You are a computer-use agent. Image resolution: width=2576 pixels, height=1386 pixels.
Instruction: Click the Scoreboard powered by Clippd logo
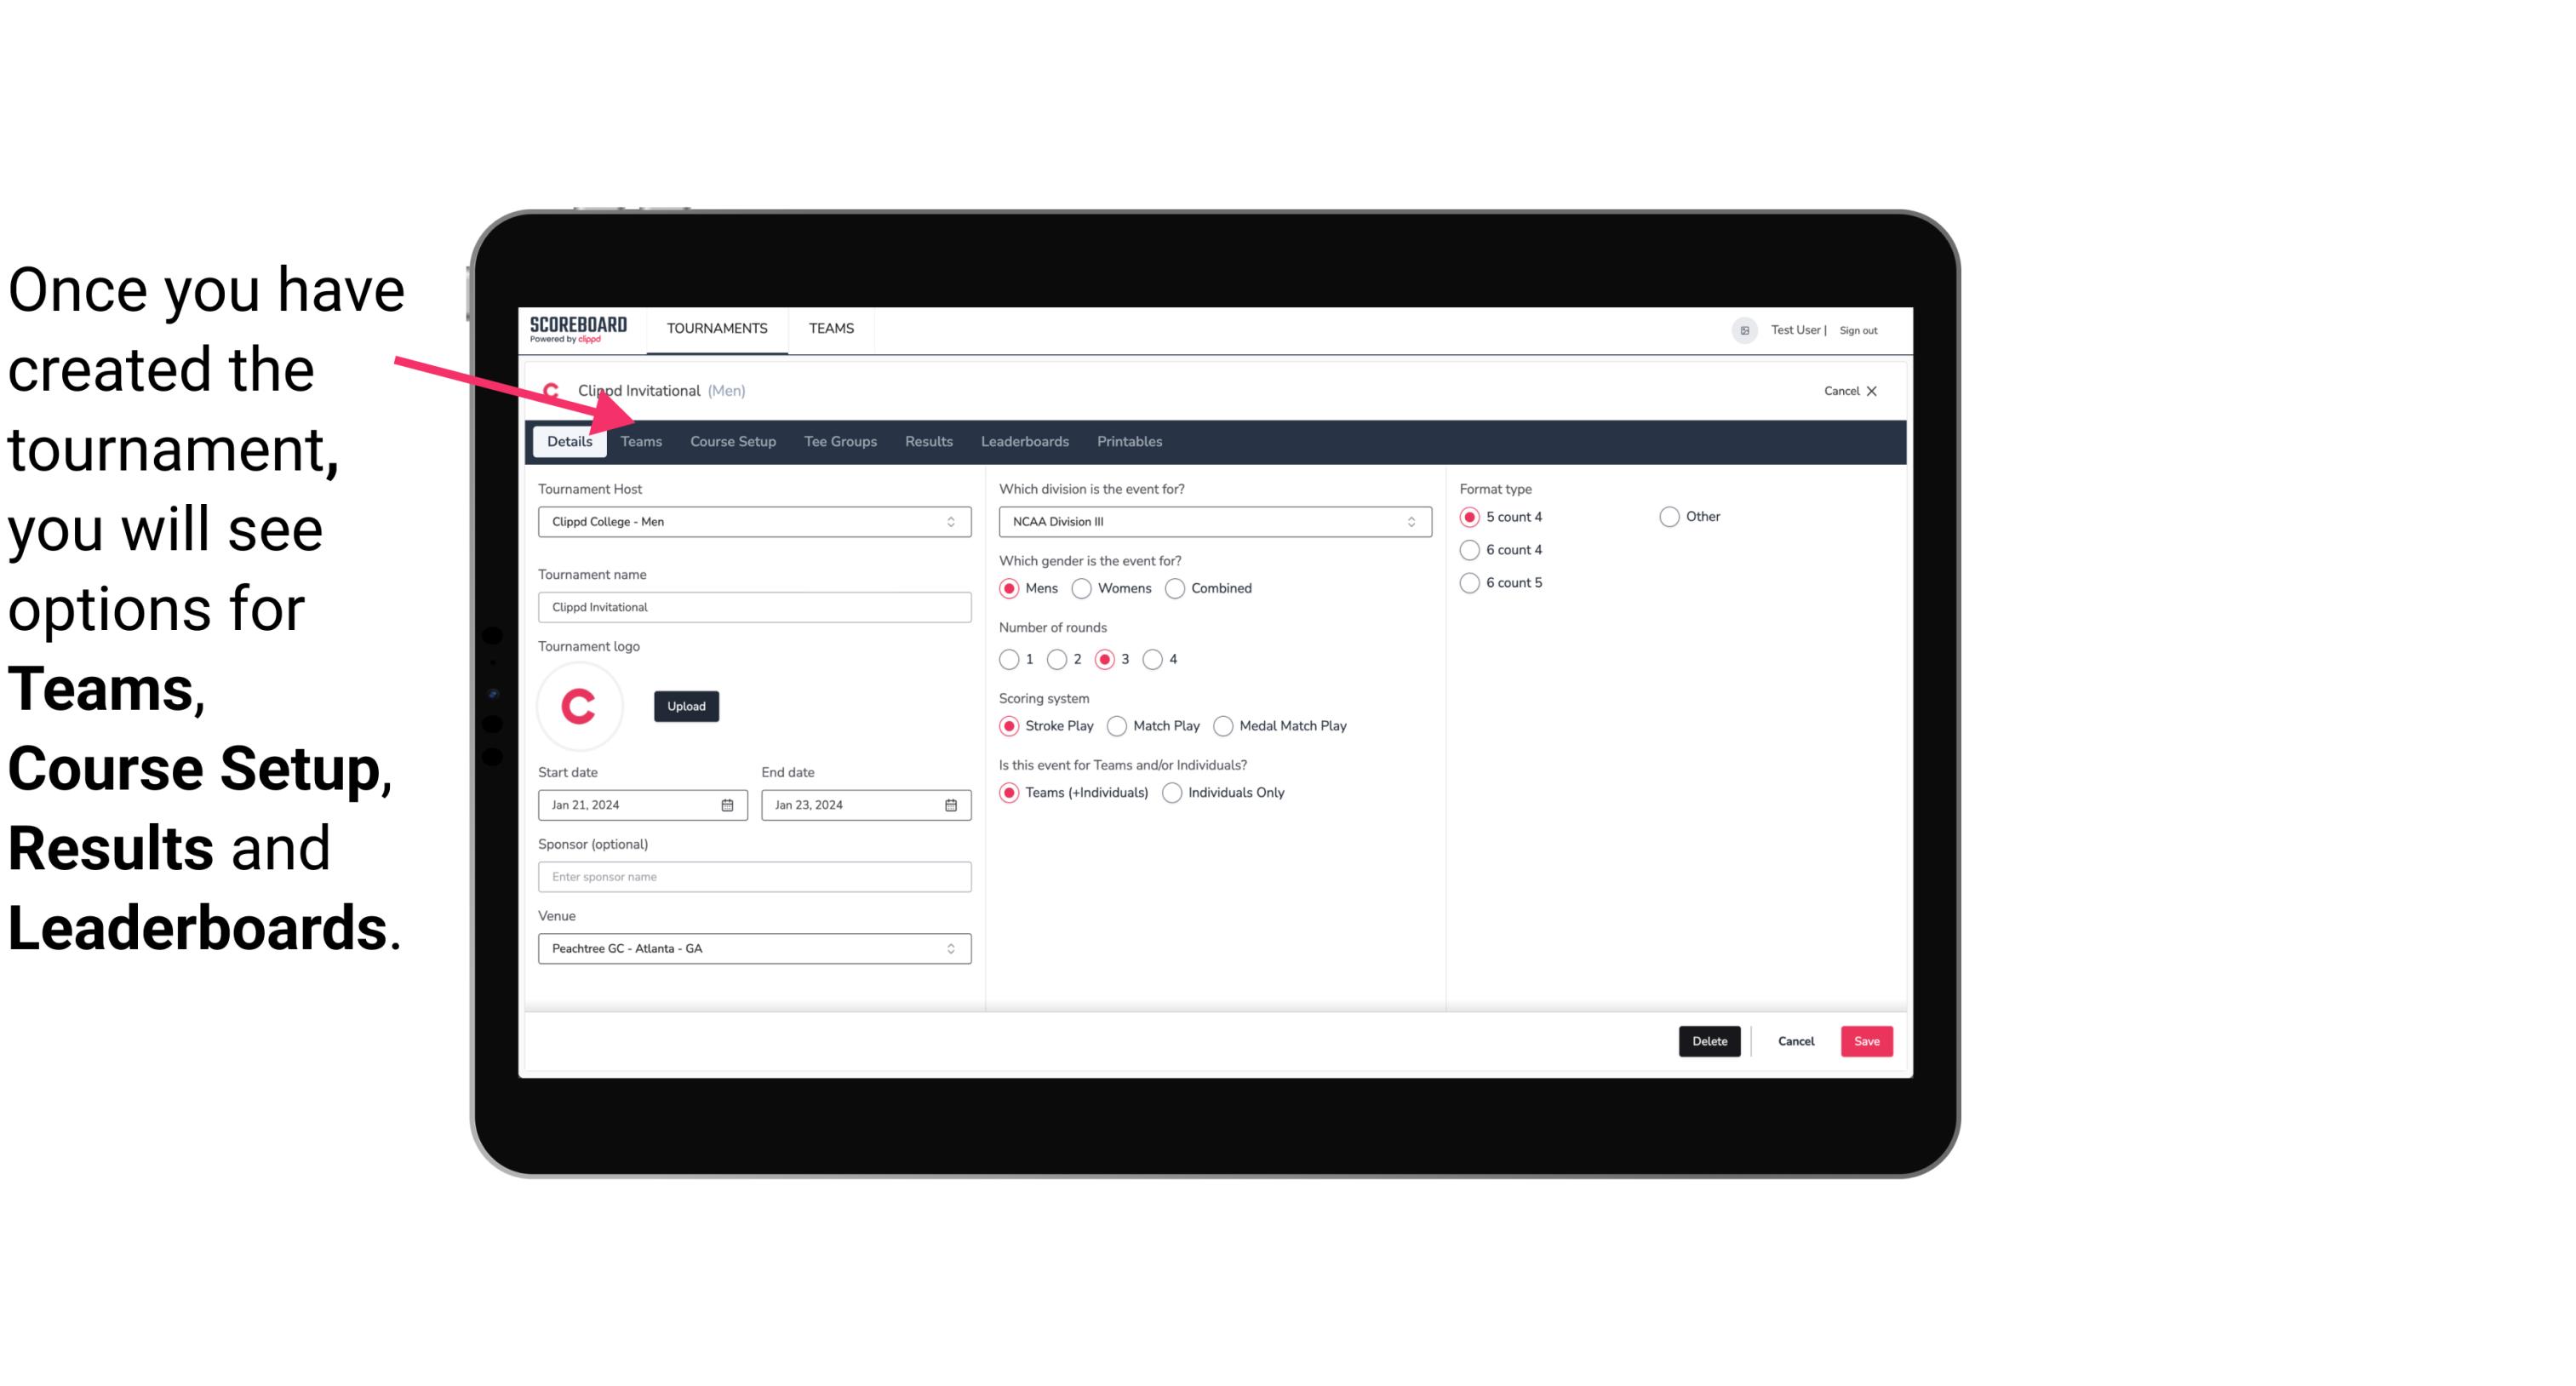(578, 328)
